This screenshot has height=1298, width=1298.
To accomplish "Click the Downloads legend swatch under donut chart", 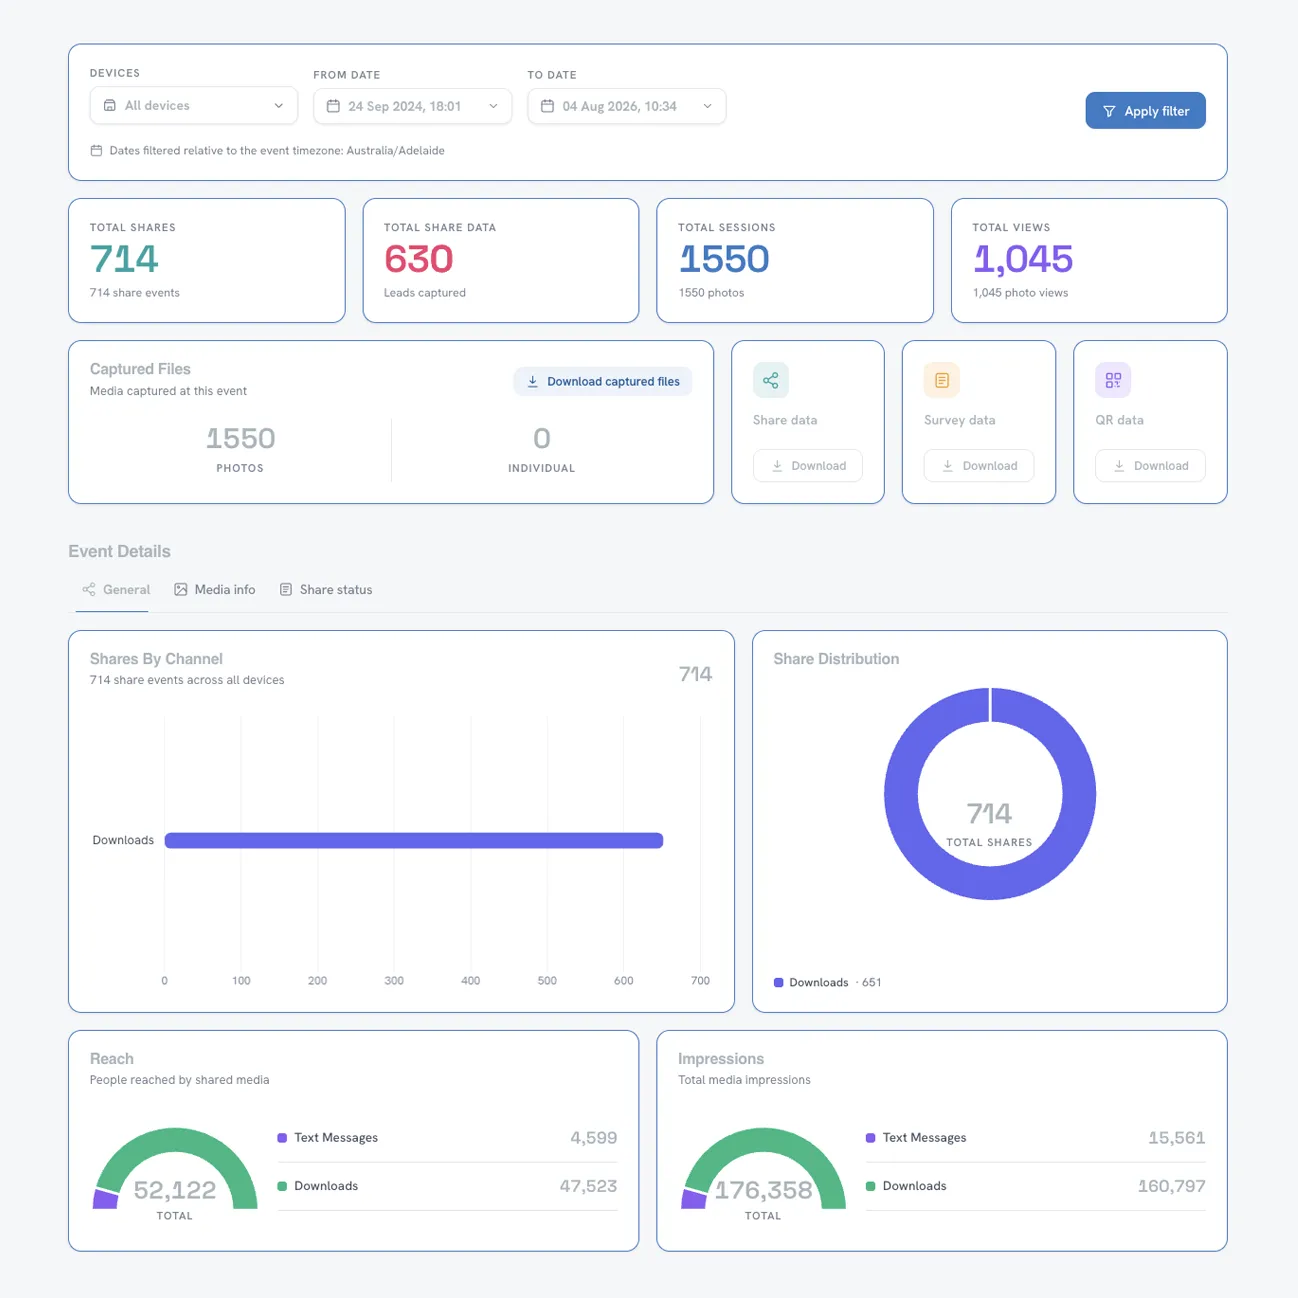I will 779,983.
